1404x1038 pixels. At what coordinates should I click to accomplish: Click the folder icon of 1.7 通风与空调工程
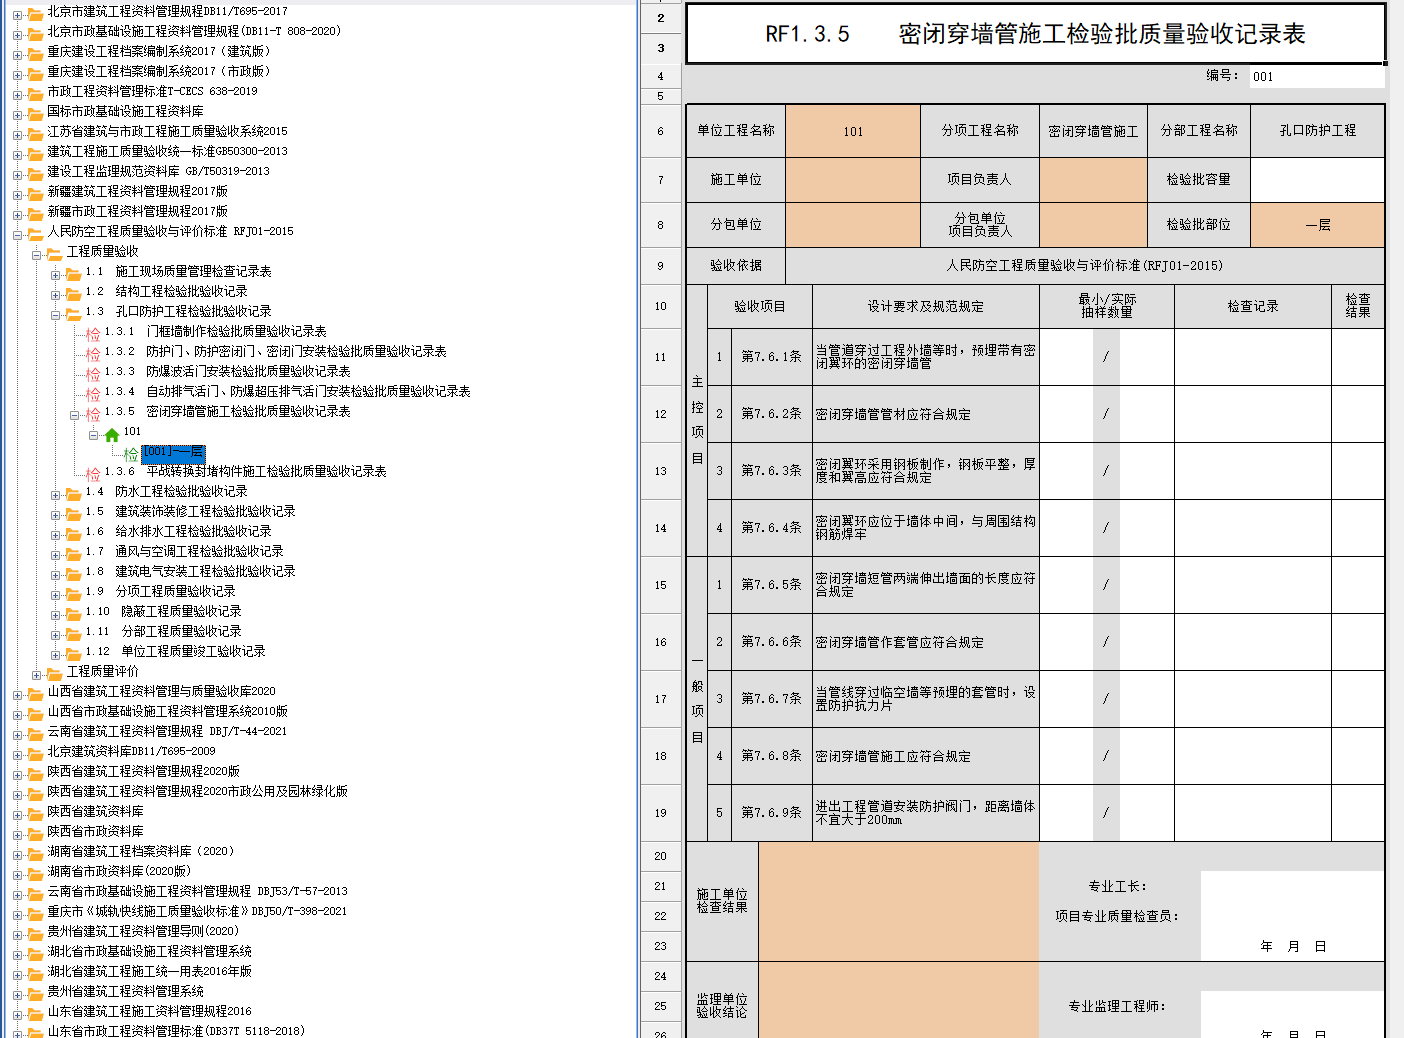click(73, 553)
